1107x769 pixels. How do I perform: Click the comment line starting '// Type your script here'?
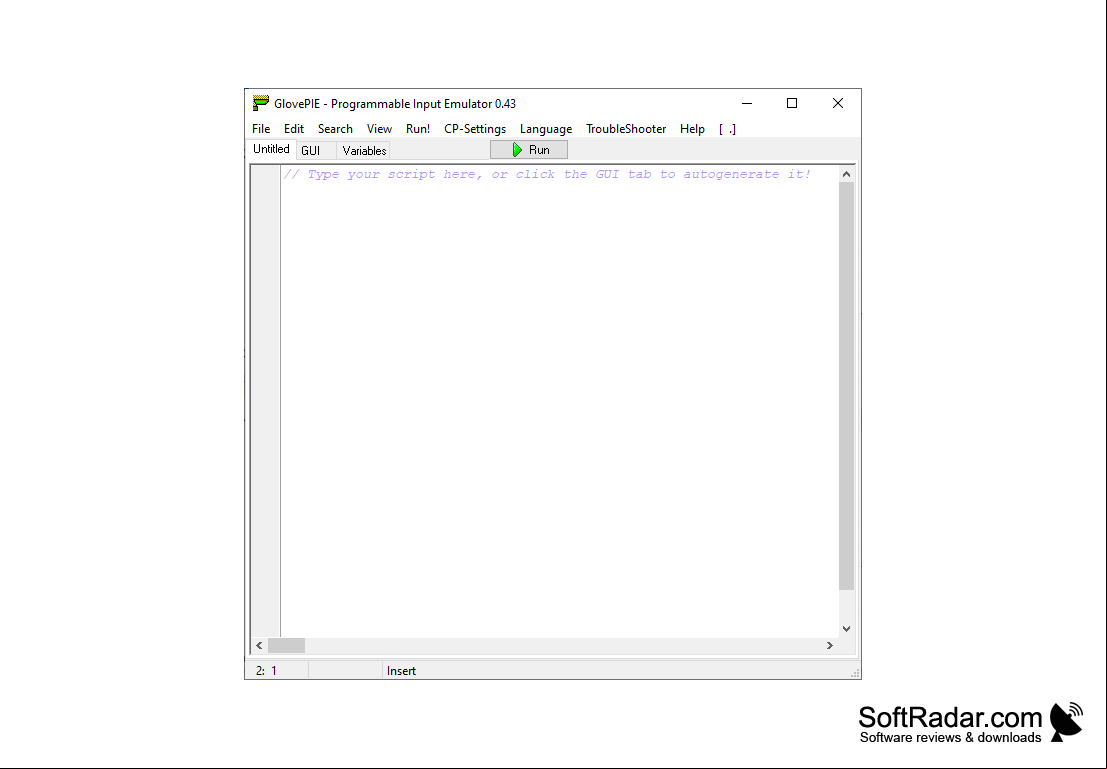pyautogui.click(x=547, y=174)
